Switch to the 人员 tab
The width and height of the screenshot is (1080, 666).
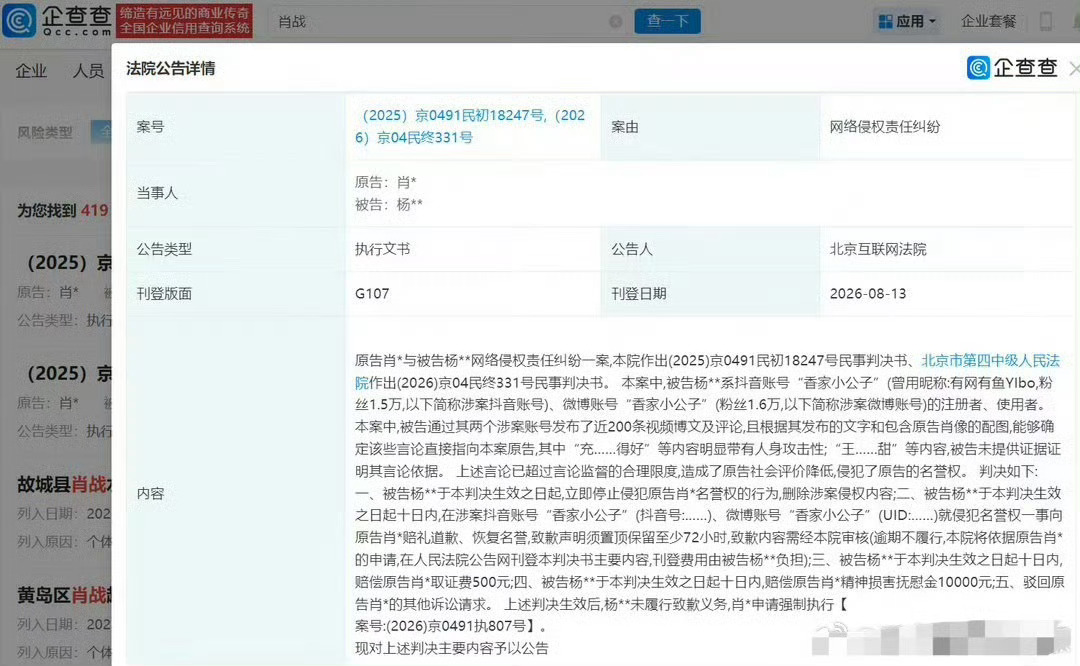[89, 70]
